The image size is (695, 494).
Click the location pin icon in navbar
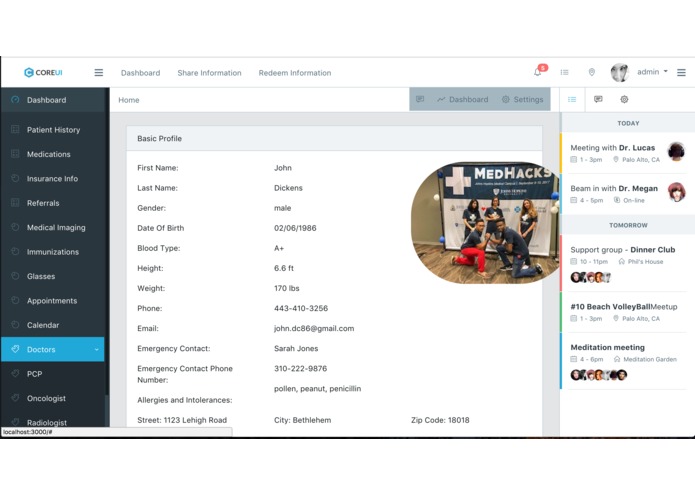pos(591,72)
